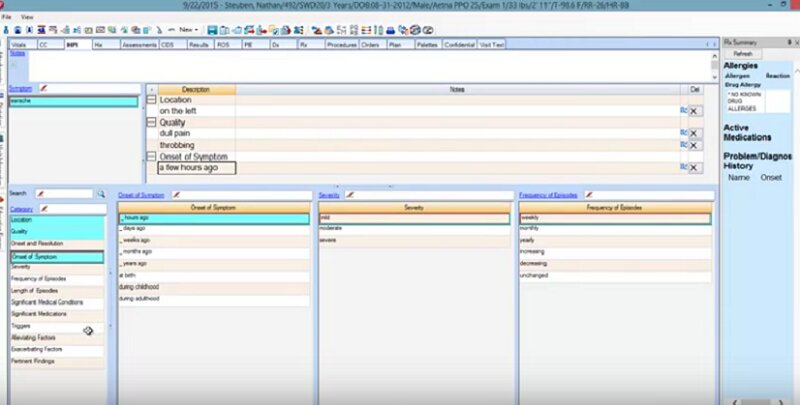Collapse the Location group
Viewport: 800px width, 405px height.
coord(151,100)
